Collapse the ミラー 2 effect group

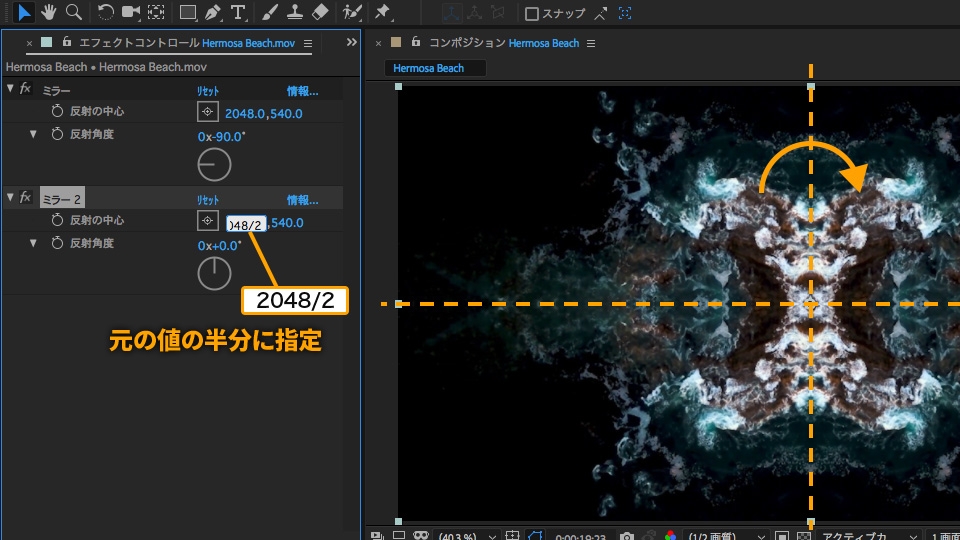[x=10, y=197]
